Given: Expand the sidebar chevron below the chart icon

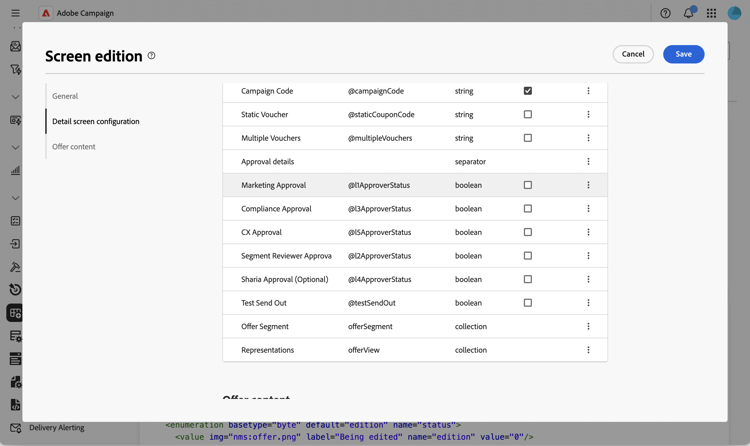Looking at the screenshot, I should tap(15, 198).
